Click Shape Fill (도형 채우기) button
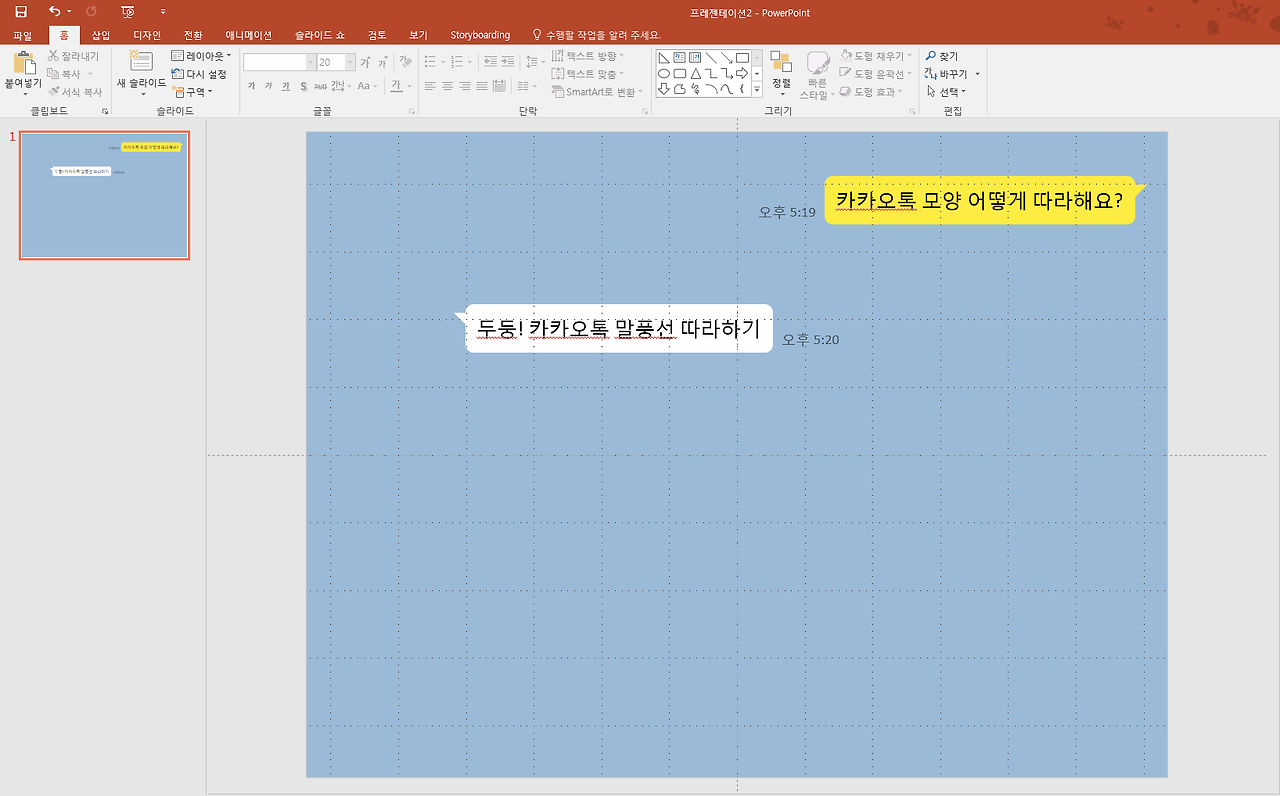1280x796 pixels. point(875,56)
